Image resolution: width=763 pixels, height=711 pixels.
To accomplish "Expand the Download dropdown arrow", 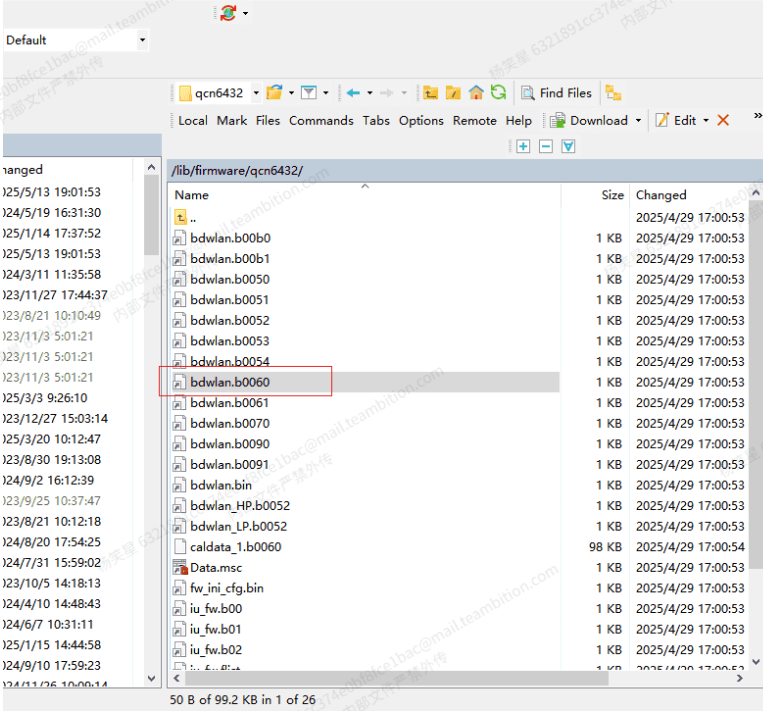I will click(x=638, y=121).
